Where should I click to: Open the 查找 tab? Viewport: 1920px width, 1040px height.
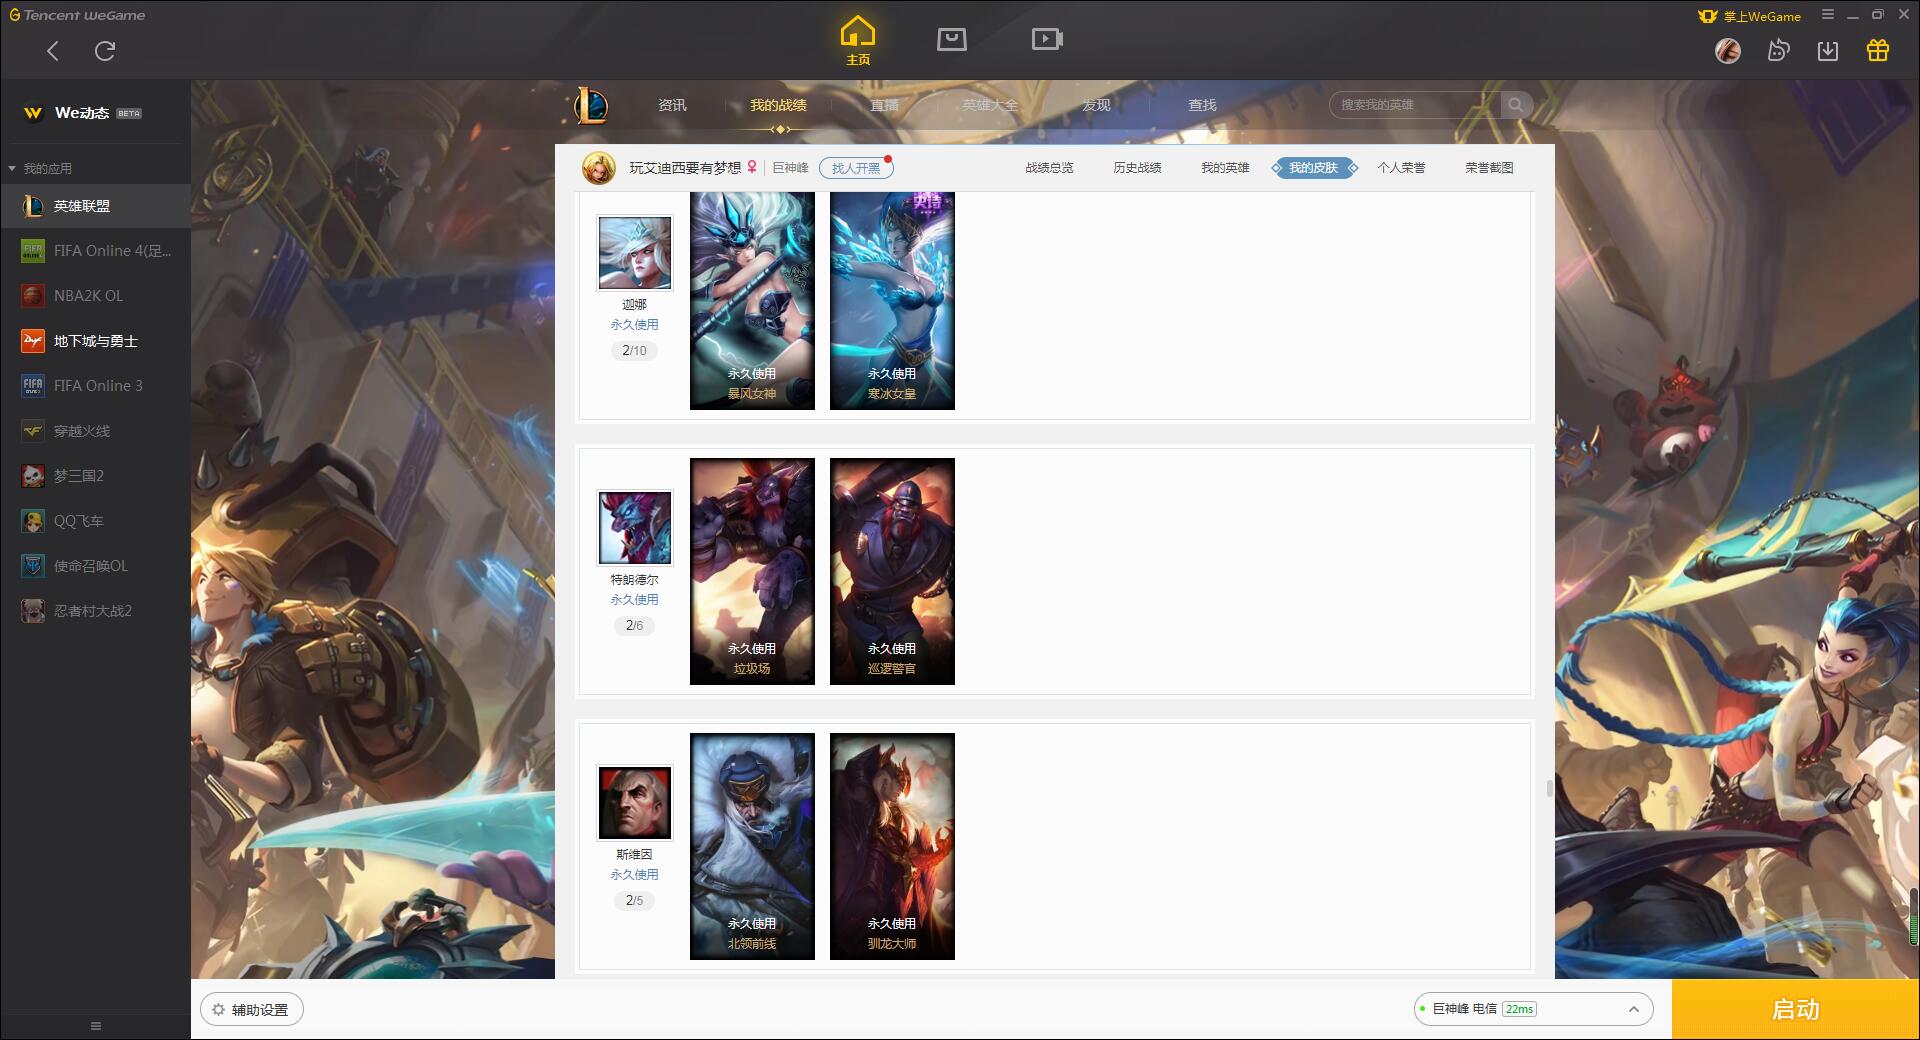(1203, 105)
